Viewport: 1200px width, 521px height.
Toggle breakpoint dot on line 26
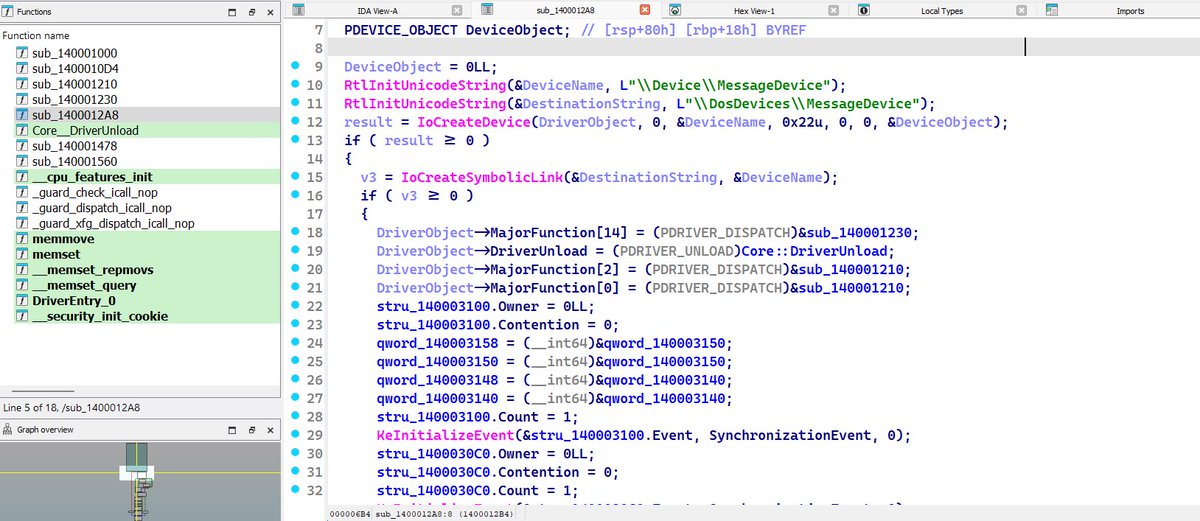pyautogui.click(x=297, y=379)
